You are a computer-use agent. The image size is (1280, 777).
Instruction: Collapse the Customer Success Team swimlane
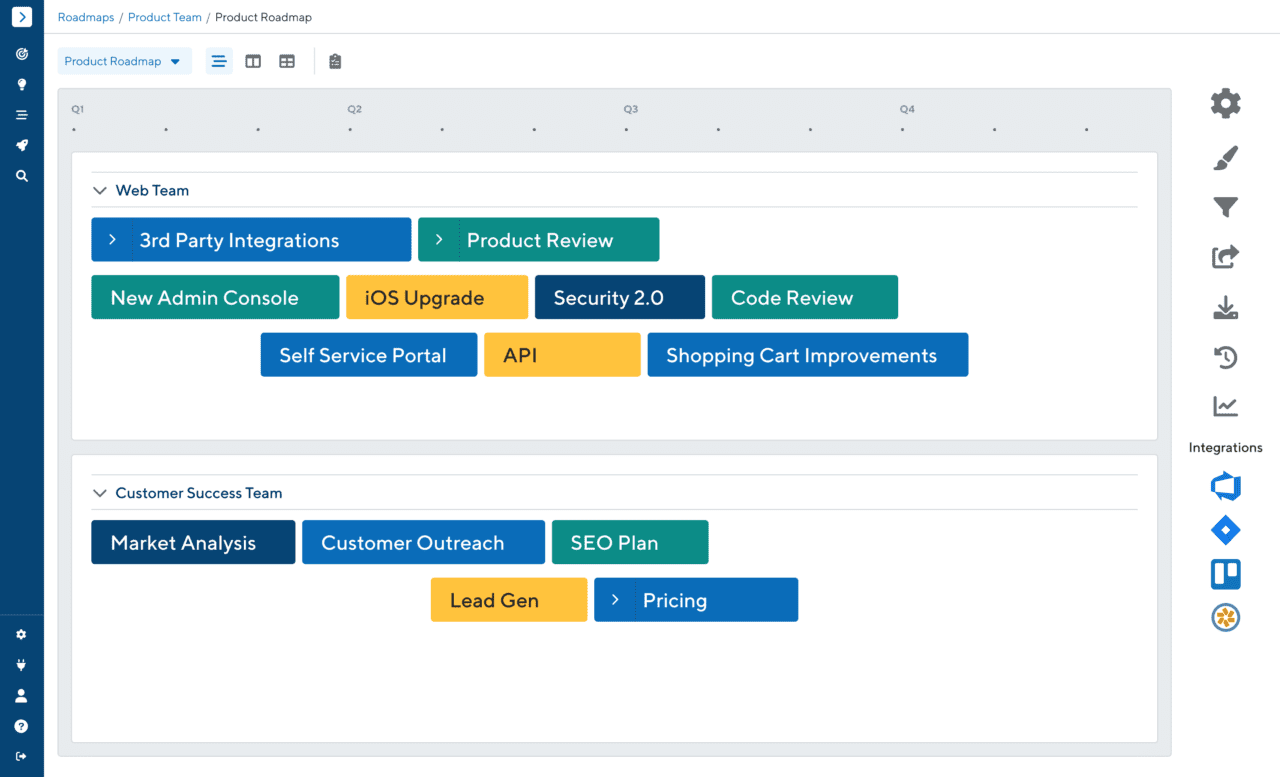(99, 492)
